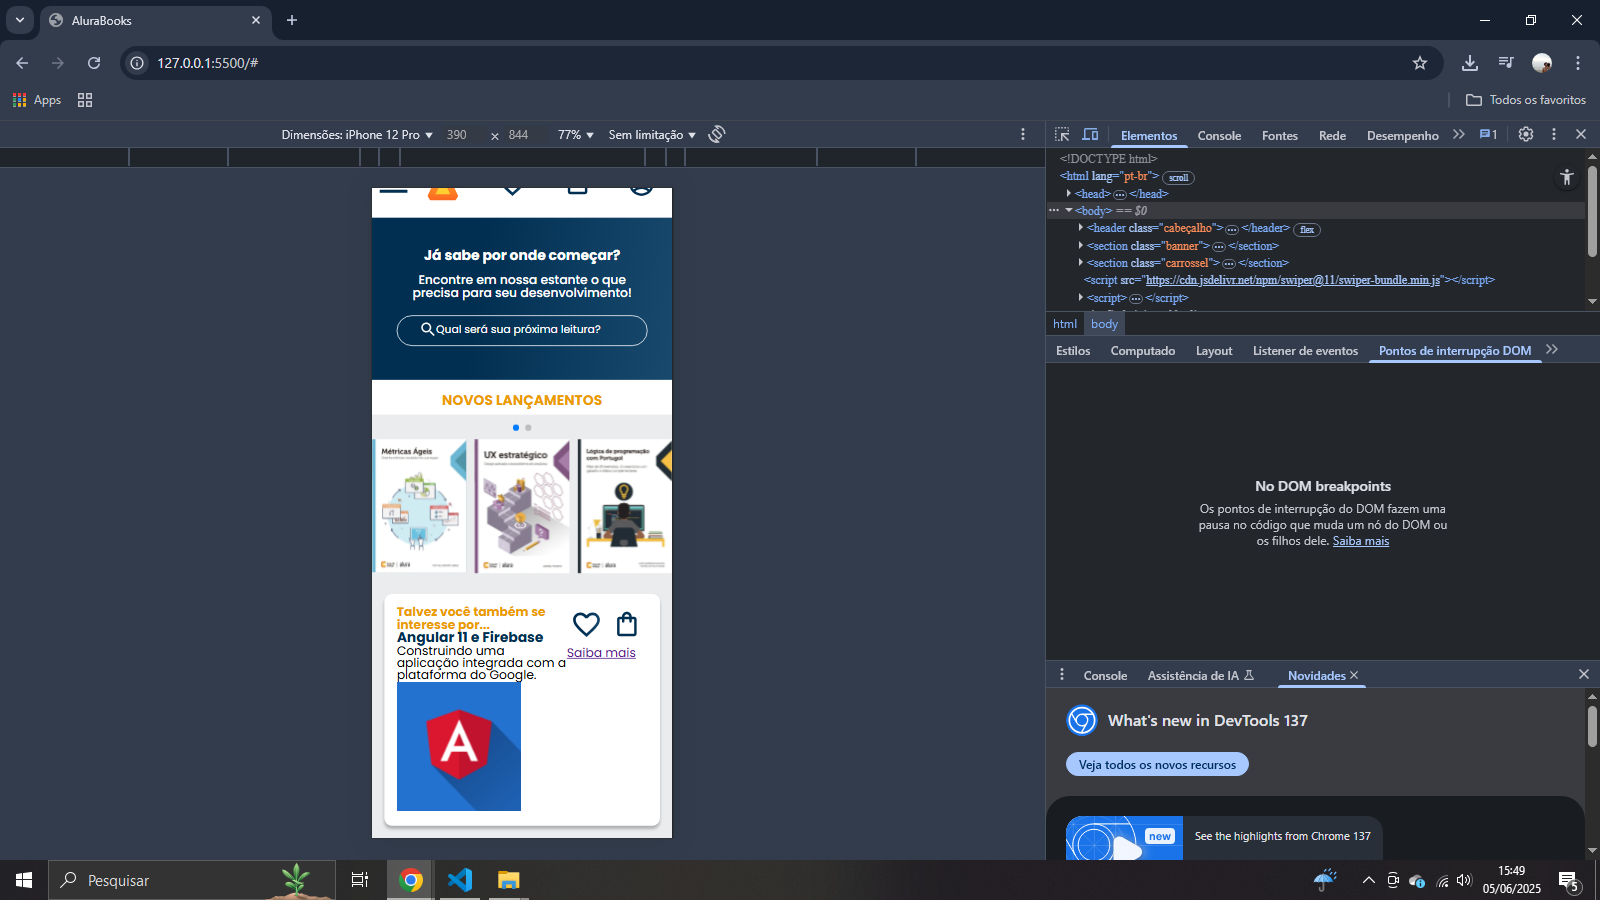1600x900 pixels.
Task: Click the rotate device icon
Action: [717, 134]
